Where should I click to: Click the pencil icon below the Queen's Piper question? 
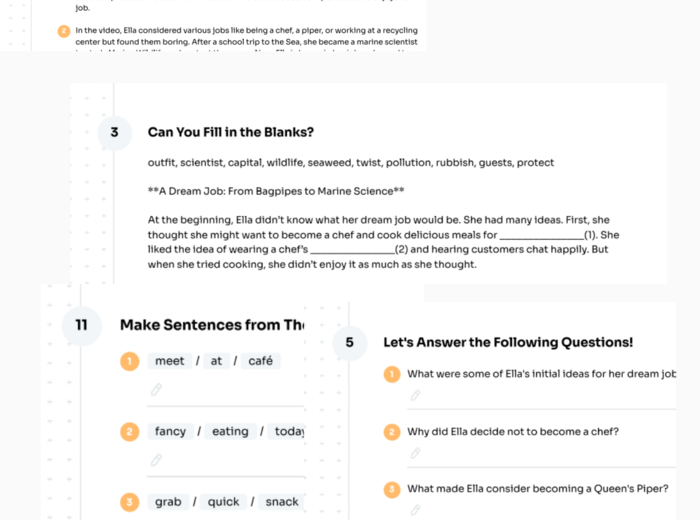415,510
